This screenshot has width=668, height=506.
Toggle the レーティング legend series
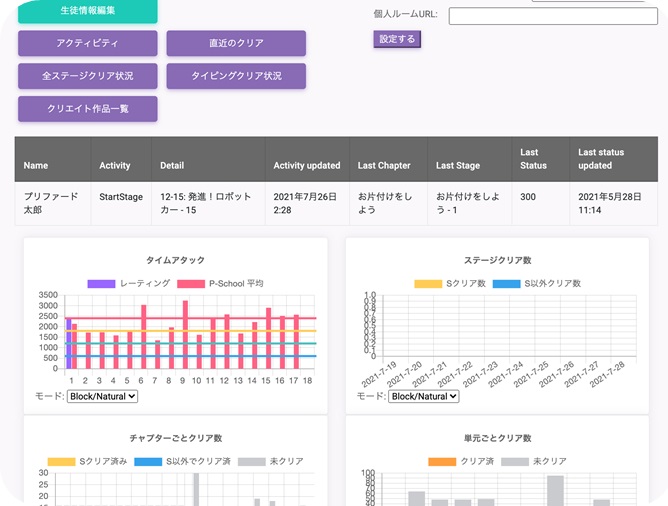128,284
